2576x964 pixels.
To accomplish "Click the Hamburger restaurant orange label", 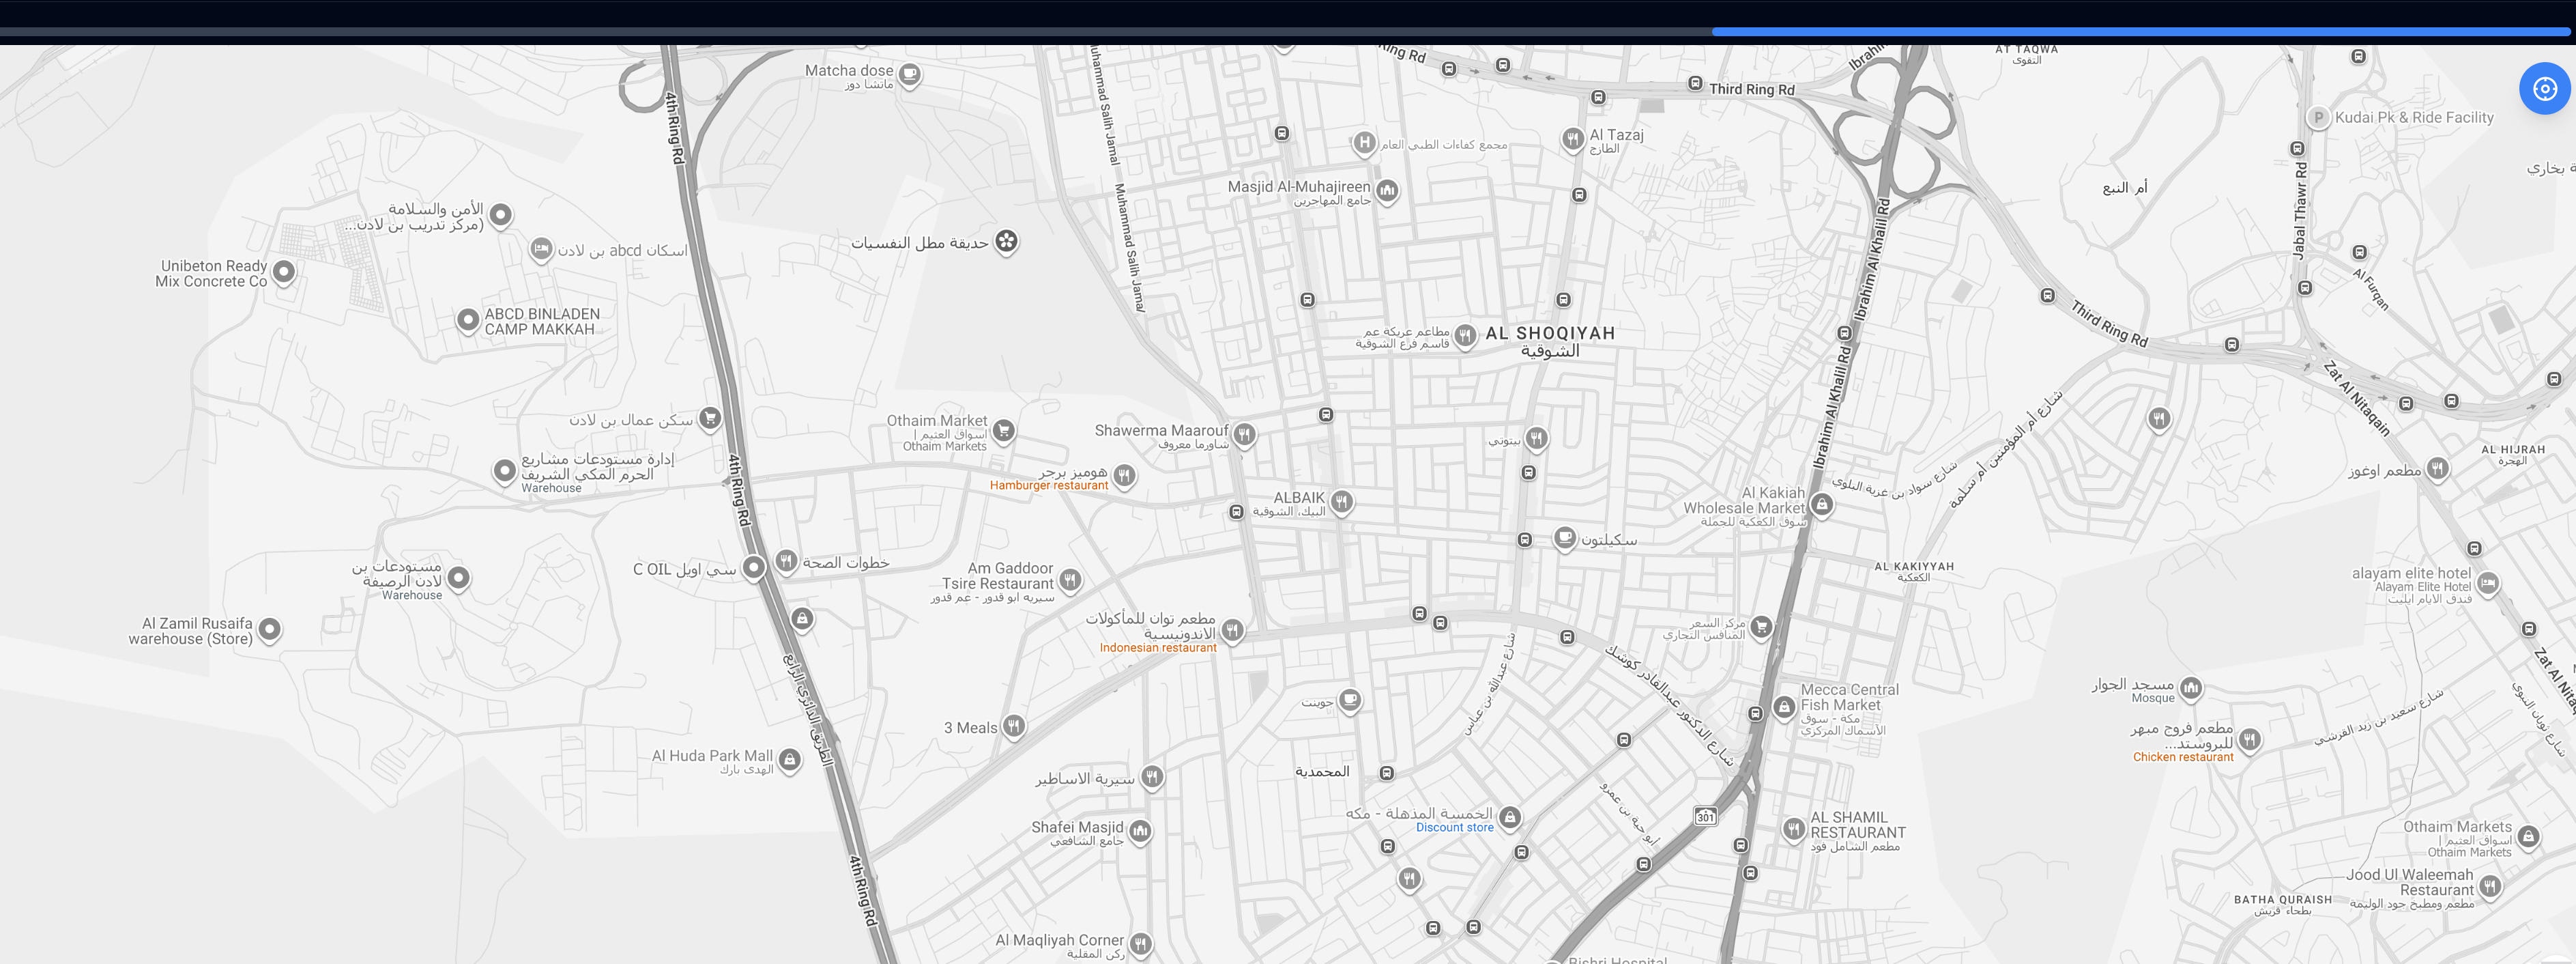I will tap(1048, 486).
